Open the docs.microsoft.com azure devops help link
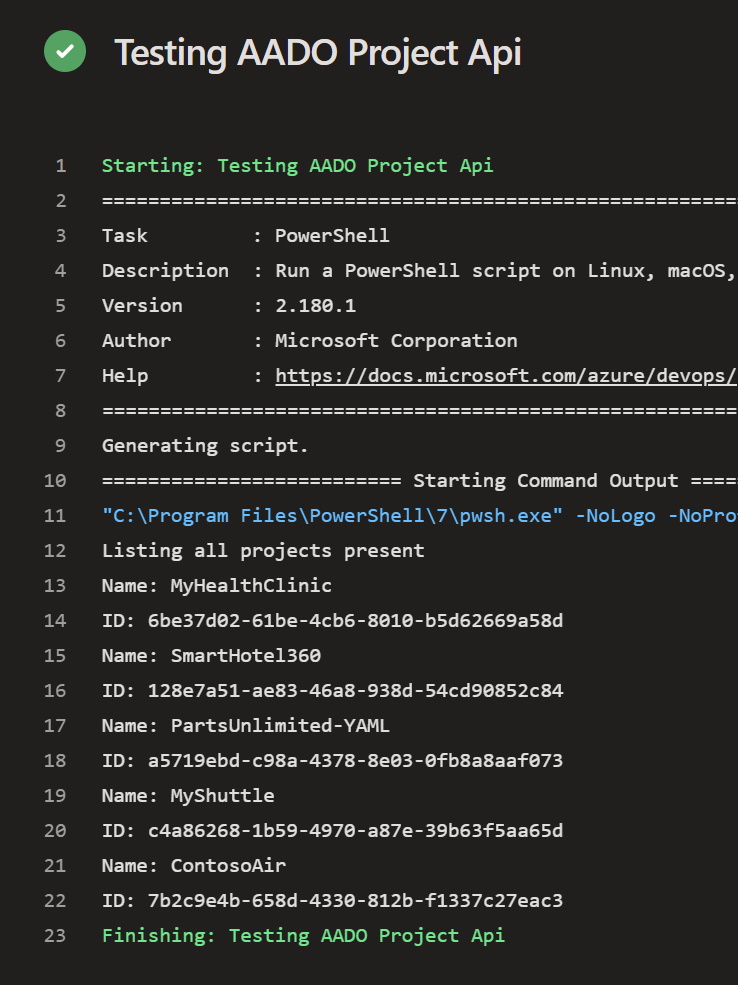 coord(506,376)
